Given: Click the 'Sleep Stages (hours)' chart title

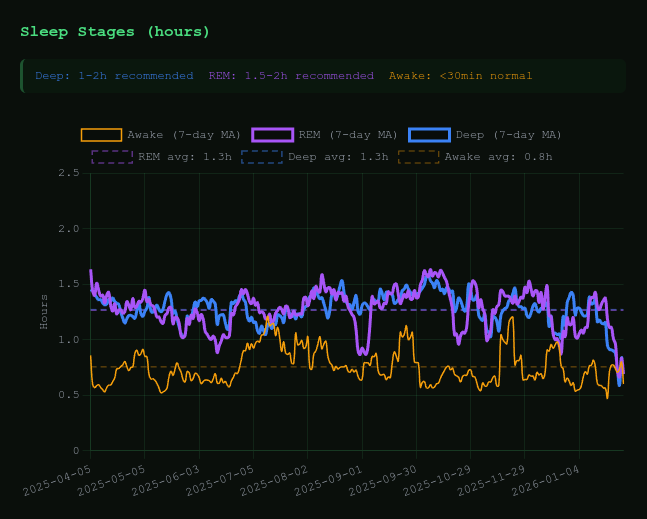Looking at the screenshot, I should 115,32.
